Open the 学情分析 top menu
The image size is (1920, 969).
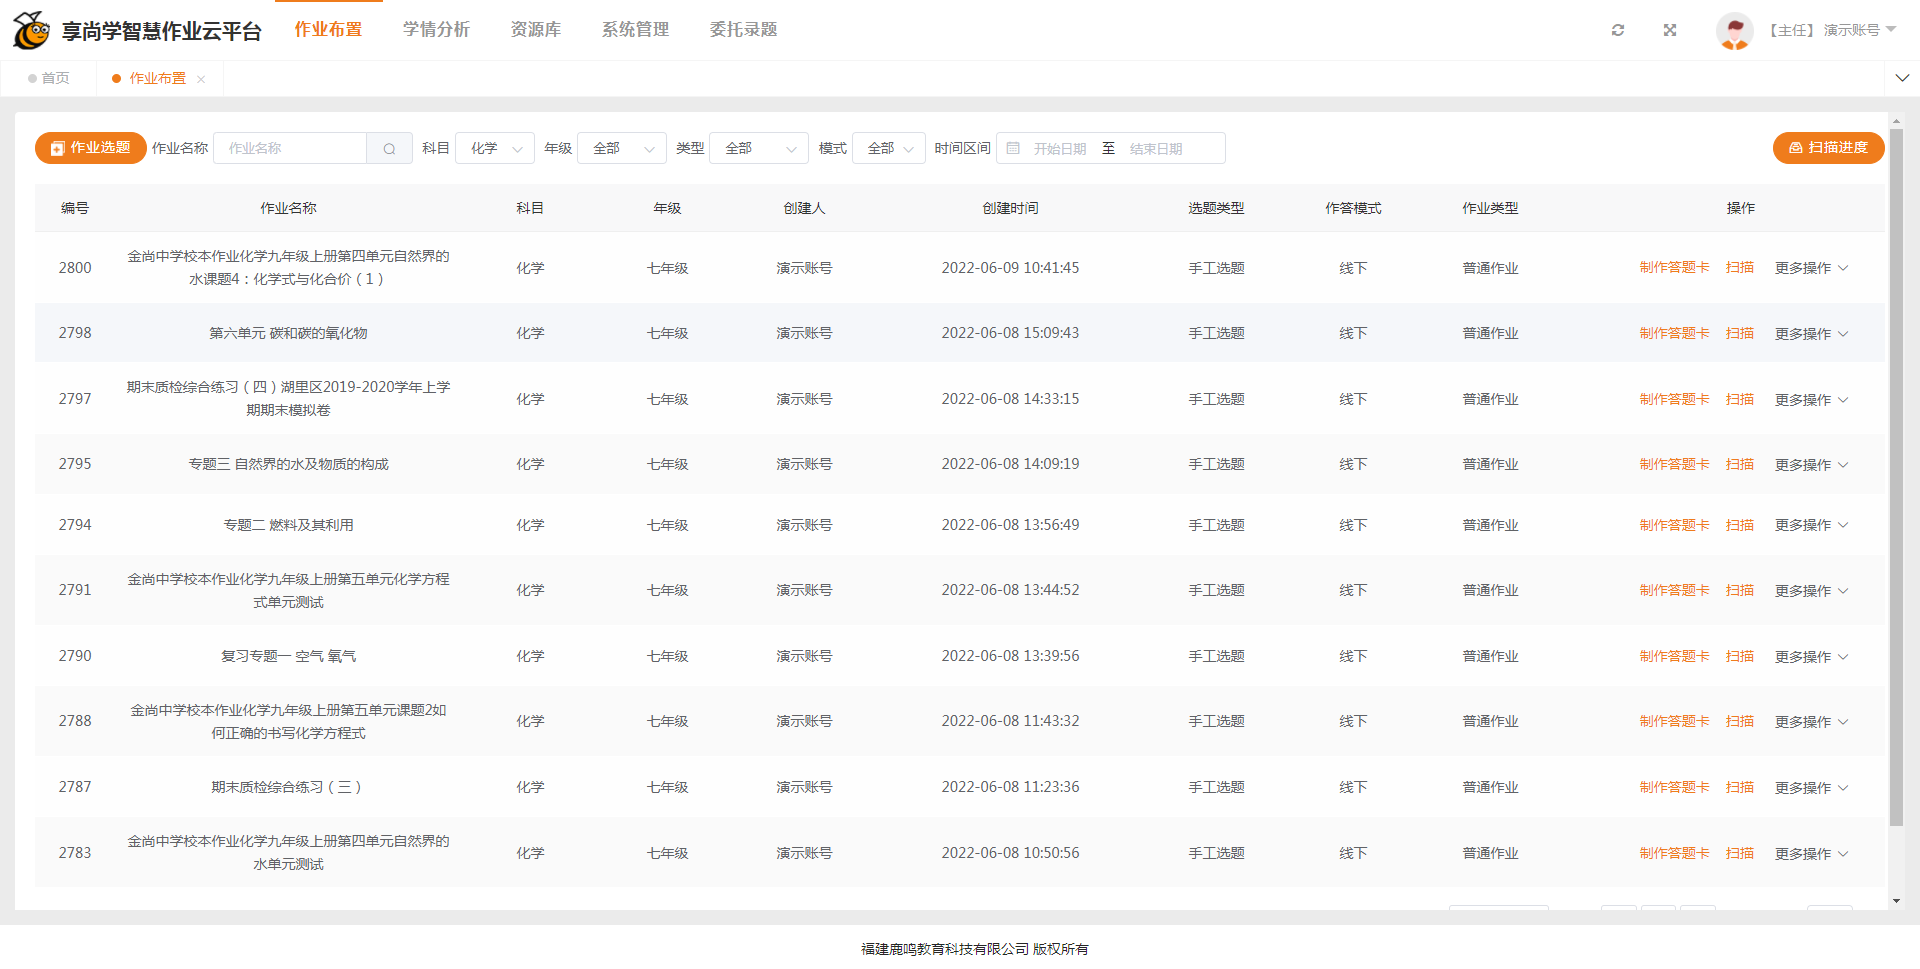pos(436,30)
